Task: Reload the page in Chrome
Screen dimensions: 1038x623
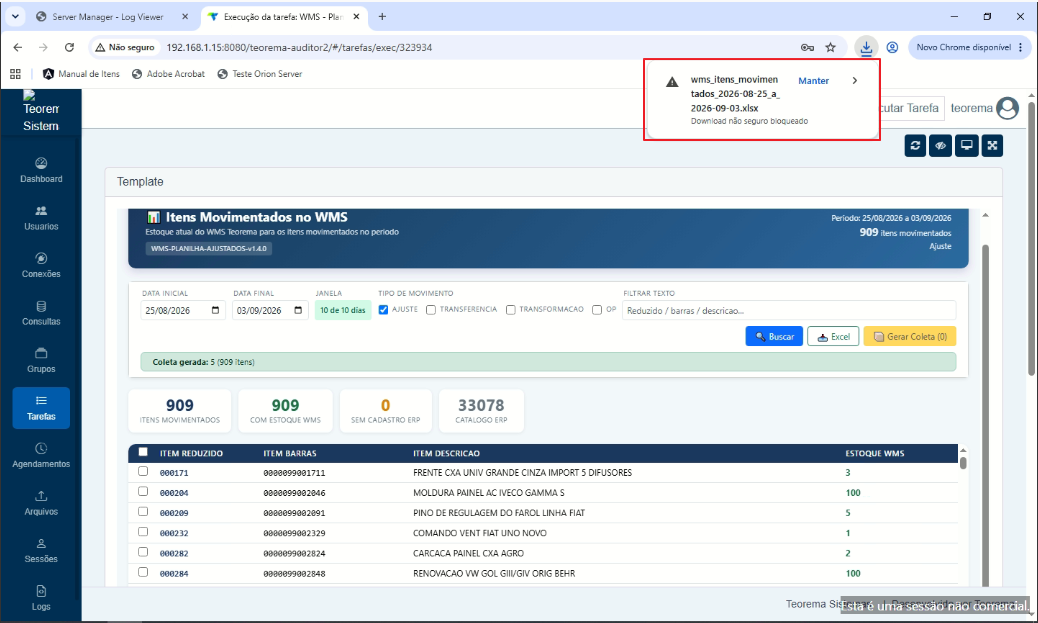Action: (70, 47)
